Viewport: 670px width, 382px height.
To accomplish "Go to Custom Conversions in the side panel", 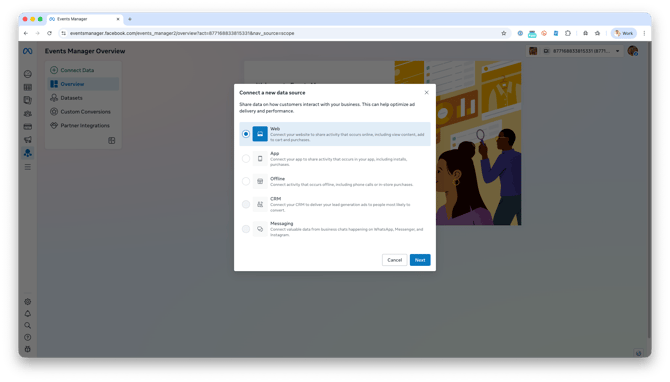I will [x=84, y=112].
